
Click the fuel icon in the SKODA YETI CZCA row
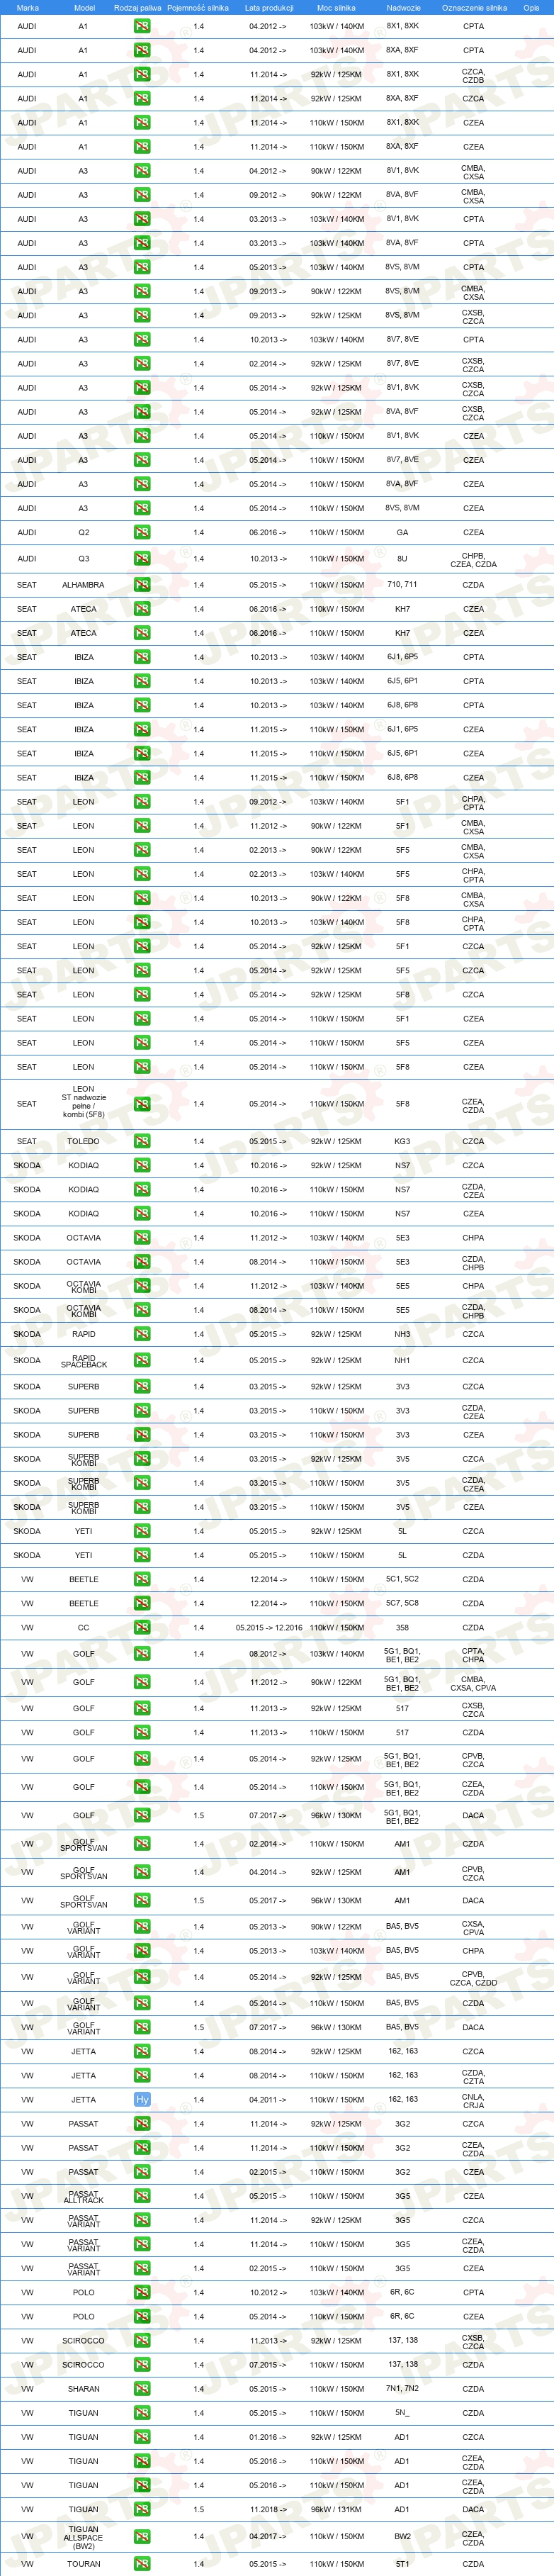tap(142, 1531)
